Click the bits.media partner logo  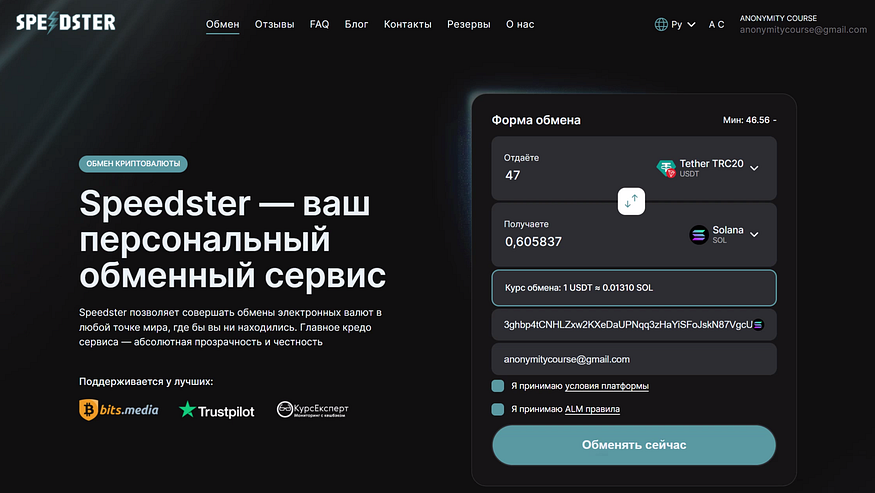pyautogui.click(x=118, y=410)
